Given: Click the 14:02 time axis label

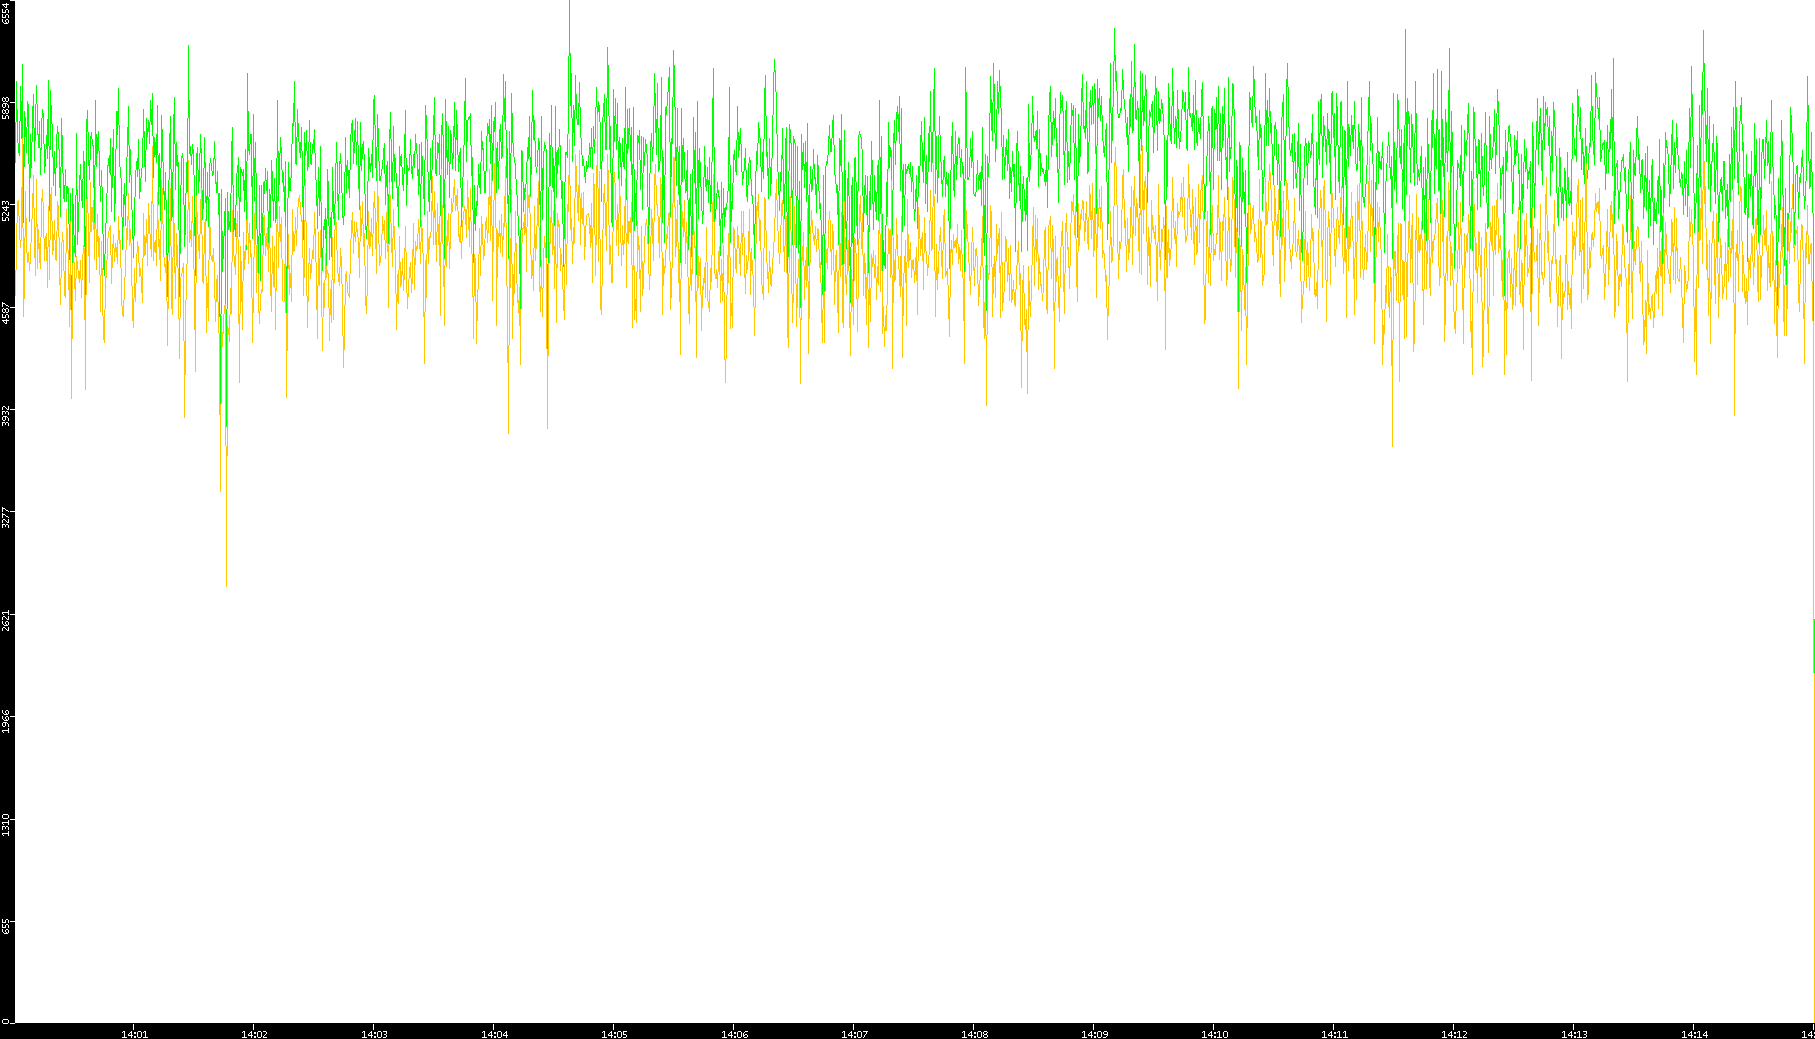Looking at the screenshot, I should [254, 1034].
